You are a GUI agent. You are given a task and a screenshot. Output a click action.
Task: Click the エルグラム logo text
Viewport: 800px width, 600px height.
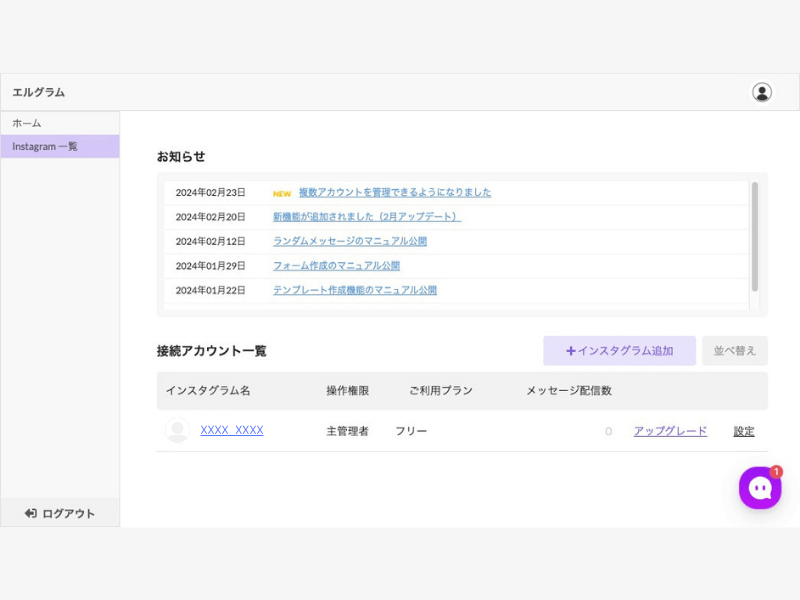(38, 92)
